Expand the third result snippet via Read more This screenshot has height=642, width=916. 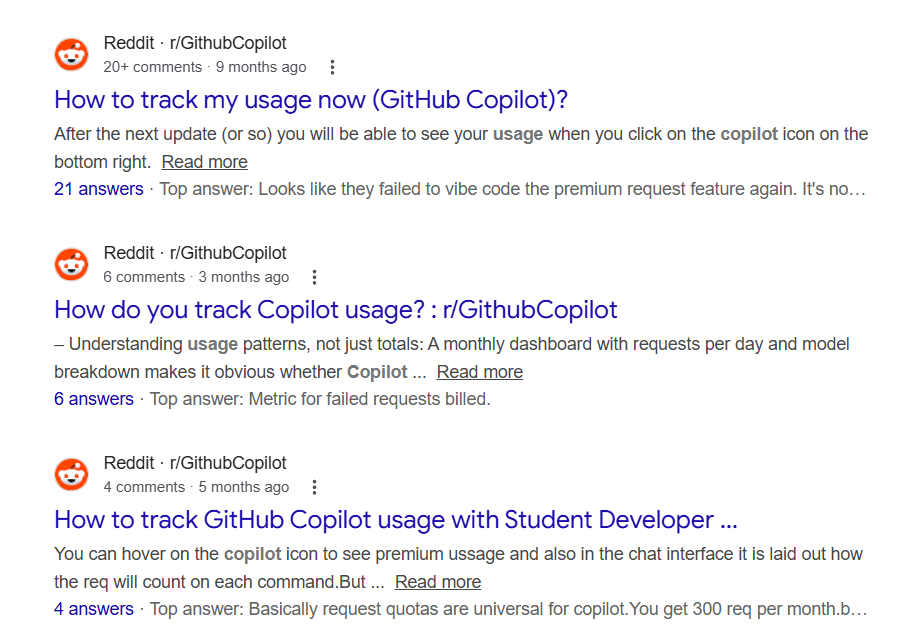click(x=437, y=581)
